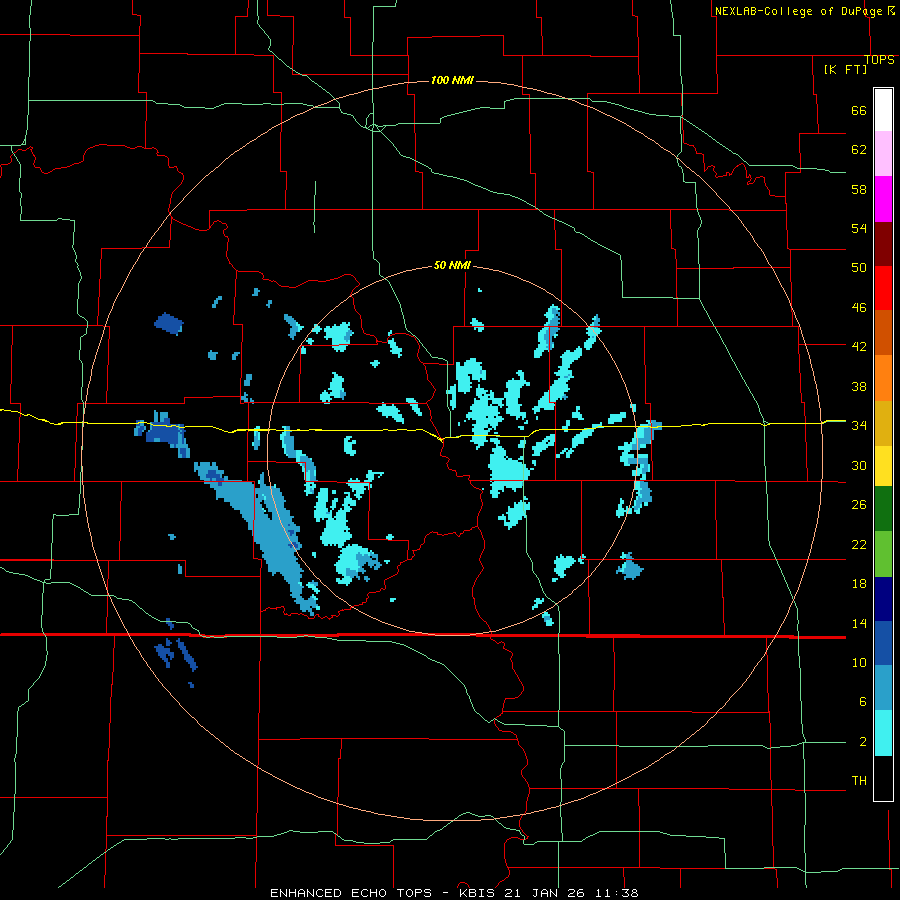Screen dimensions: 900x900
Task: Click the 38 legend value
Action: [x=859, y=386]
